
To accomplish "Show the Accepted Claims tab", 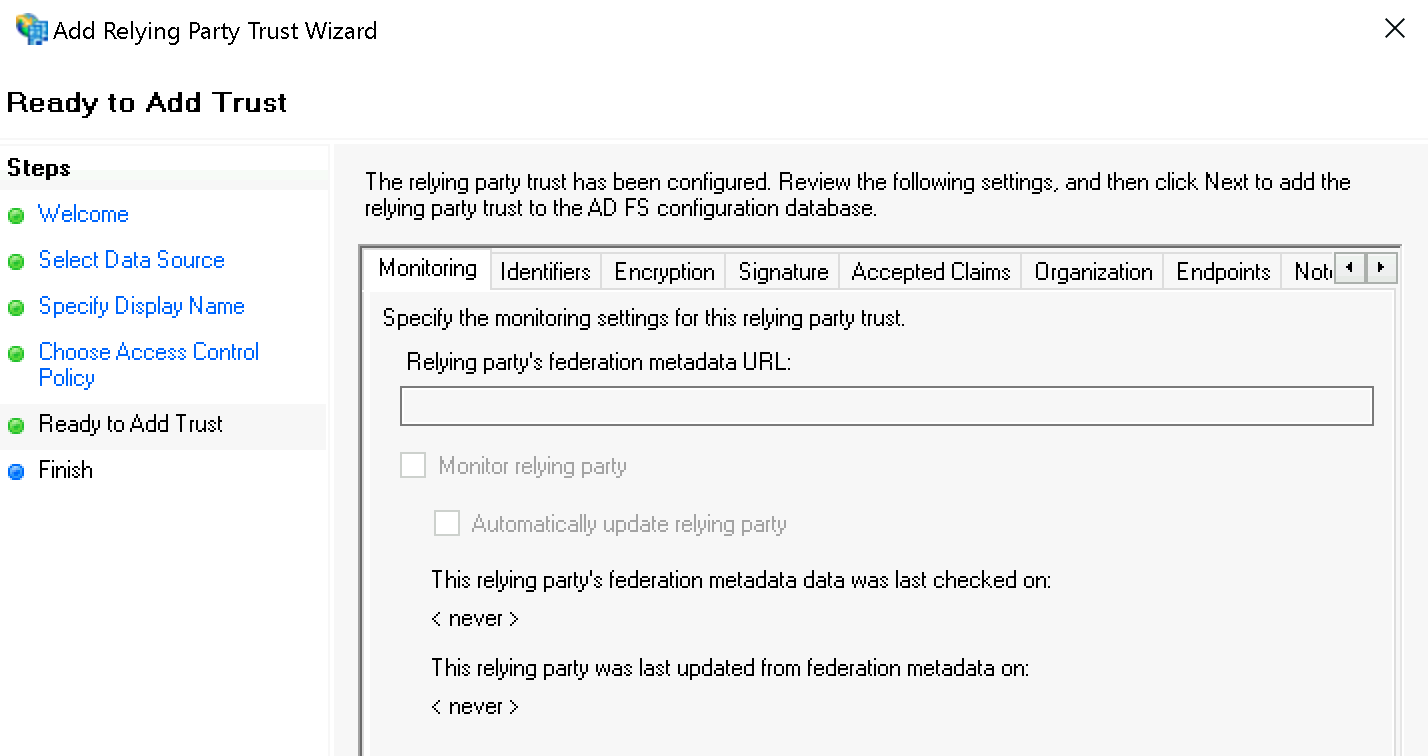I will [930, 272].
